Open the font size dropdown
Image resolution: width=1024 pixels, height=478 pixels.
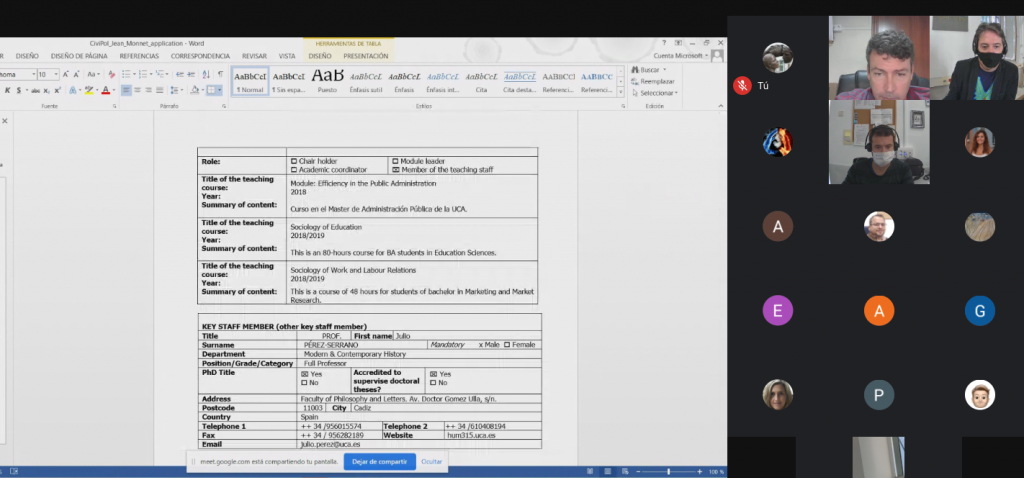click(57, 74)
